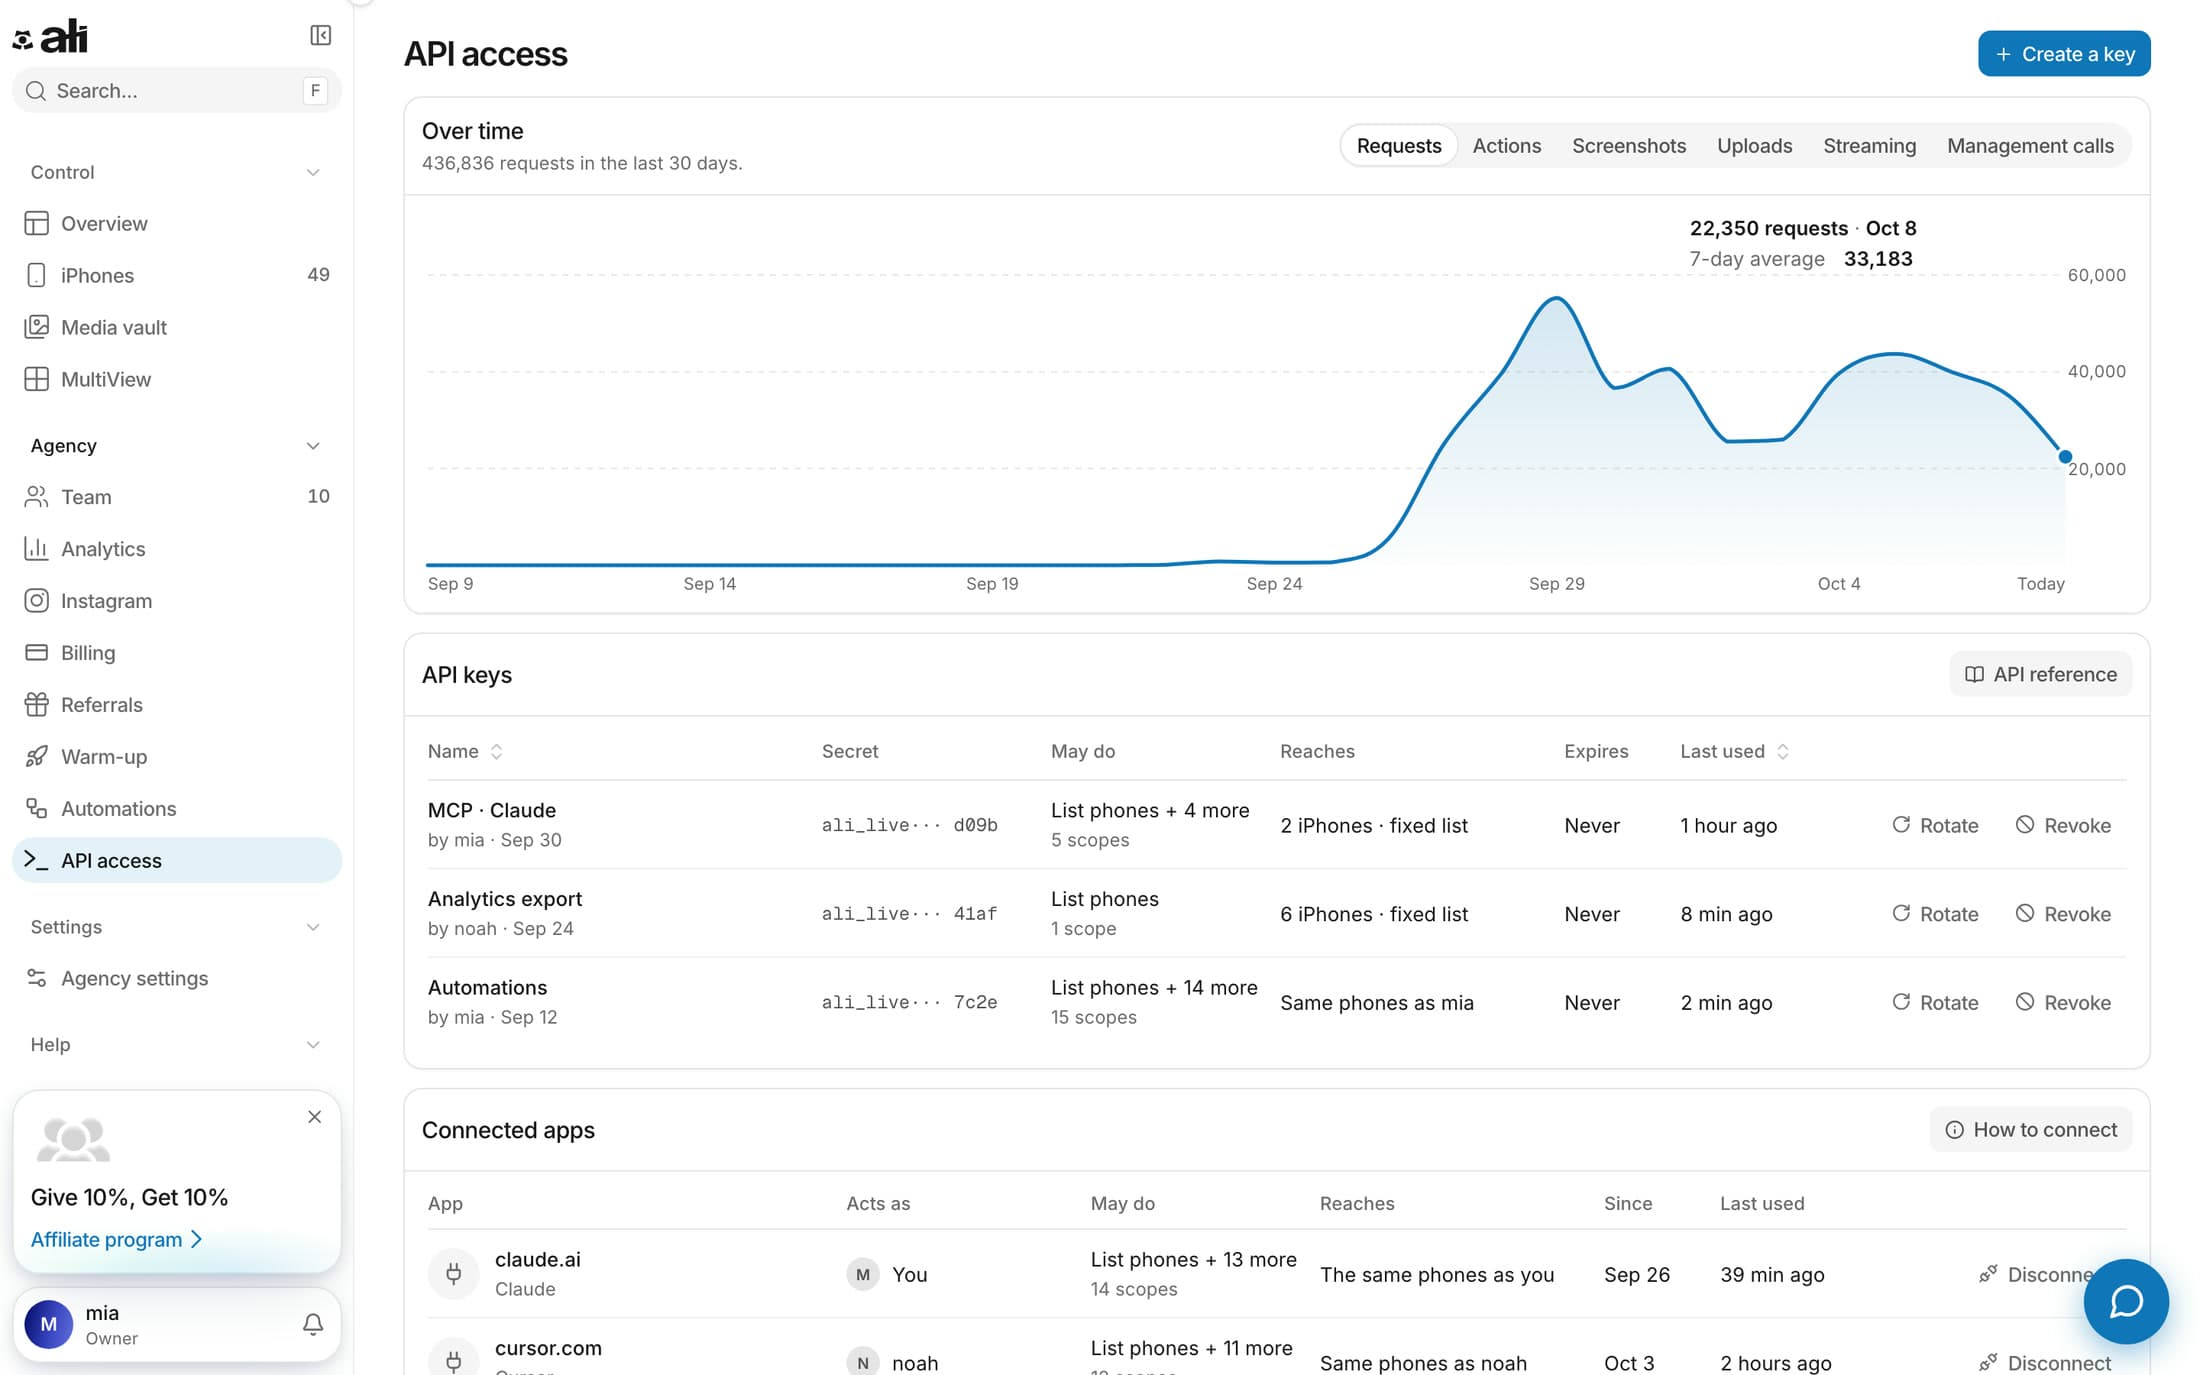Select the Requests chart tab
2200x1375 pixels.
click(x=1398, y=146)
